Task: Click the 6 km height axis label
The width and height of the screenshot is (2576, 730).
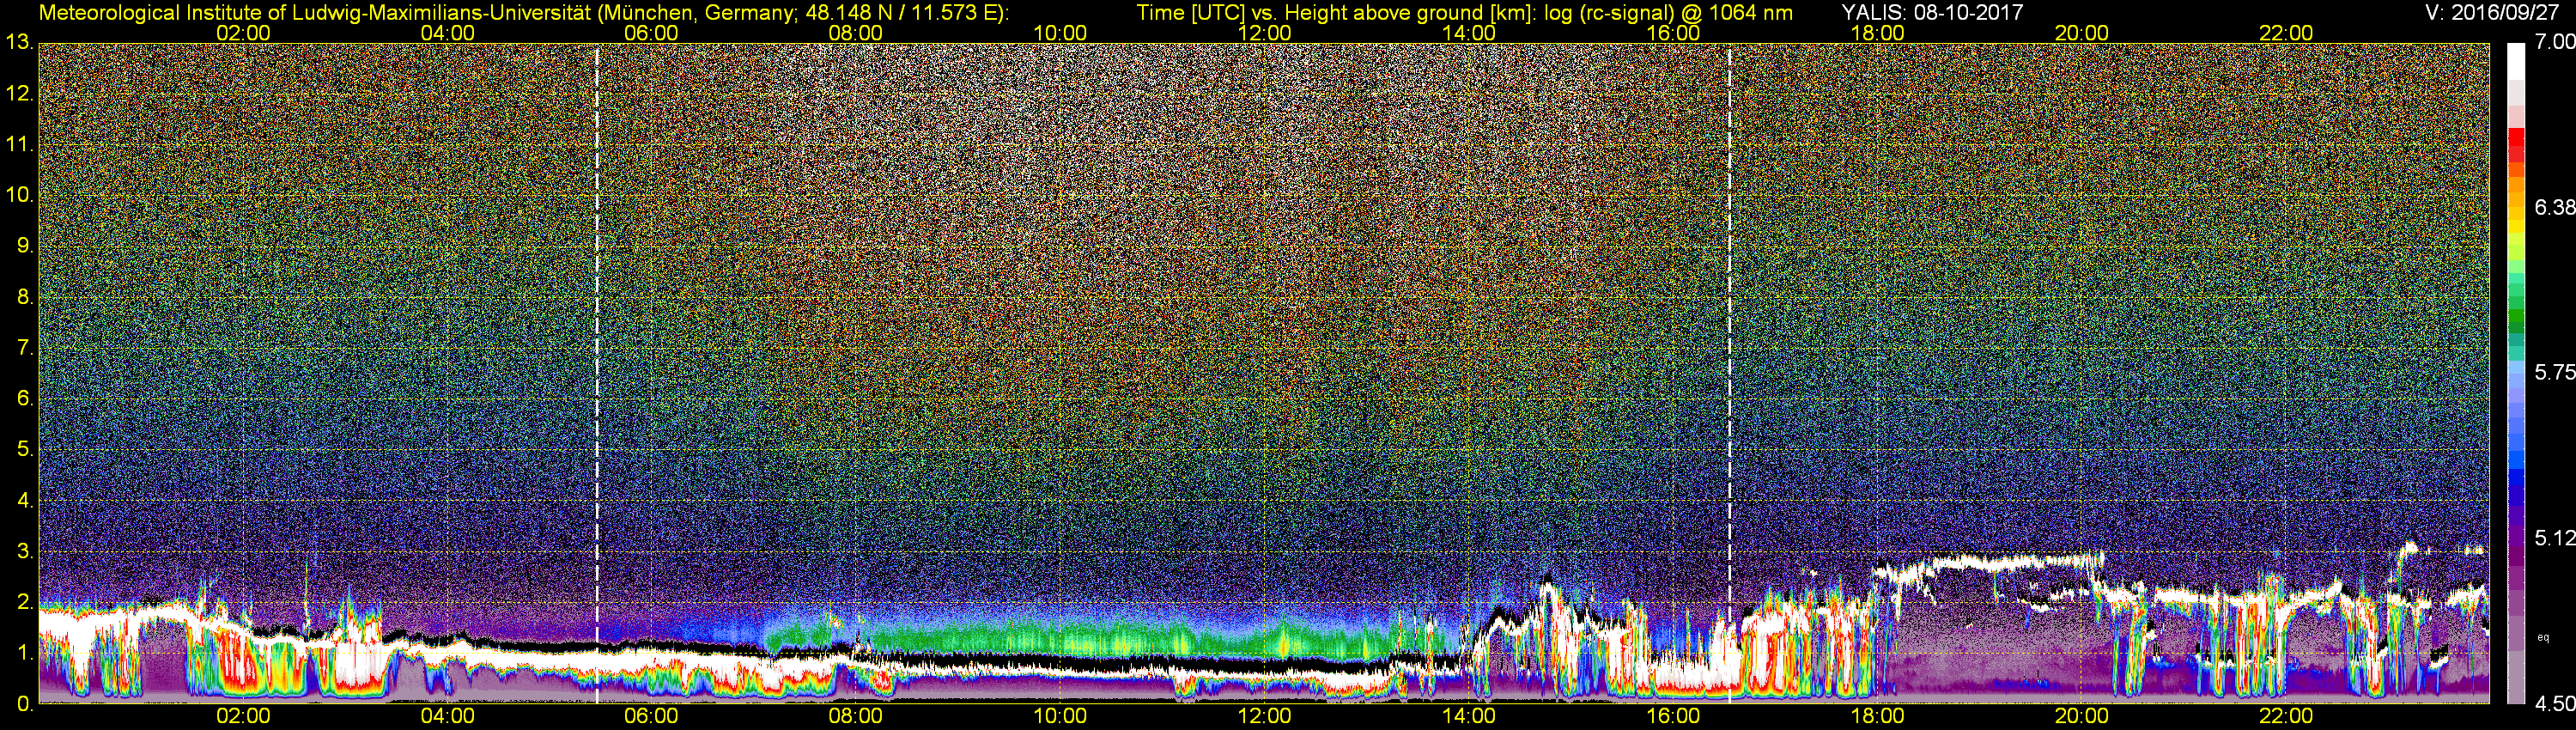Action: click(25, 398)
